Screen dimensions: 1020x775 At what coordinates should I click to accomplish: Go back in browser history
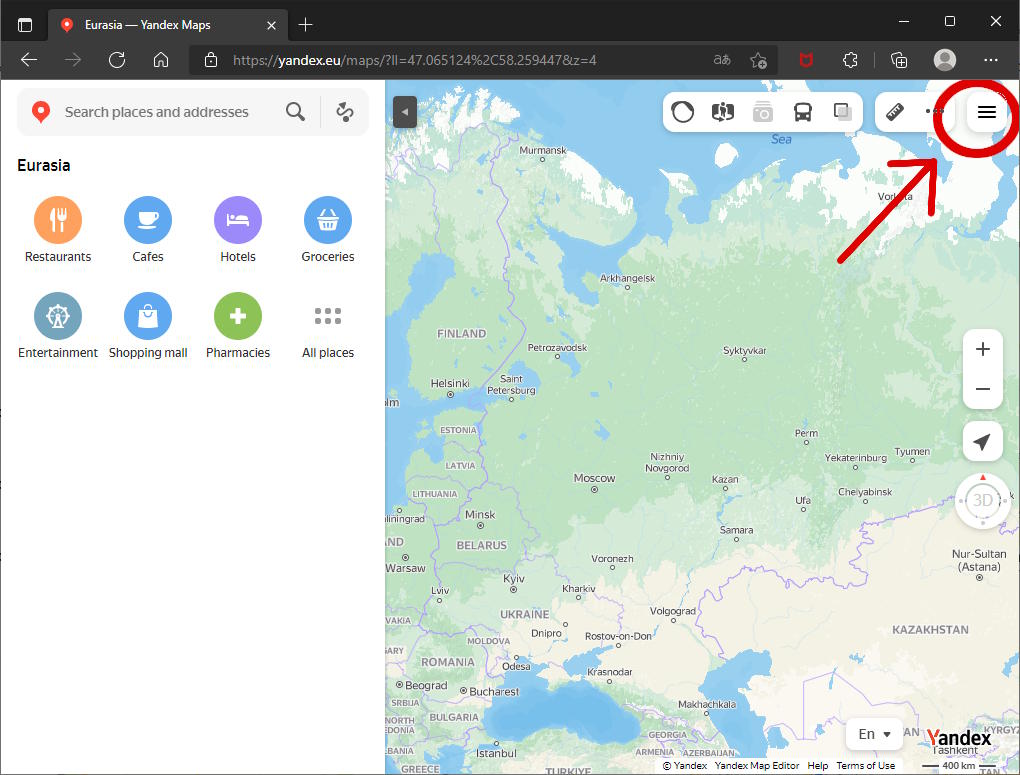(29, 61)
